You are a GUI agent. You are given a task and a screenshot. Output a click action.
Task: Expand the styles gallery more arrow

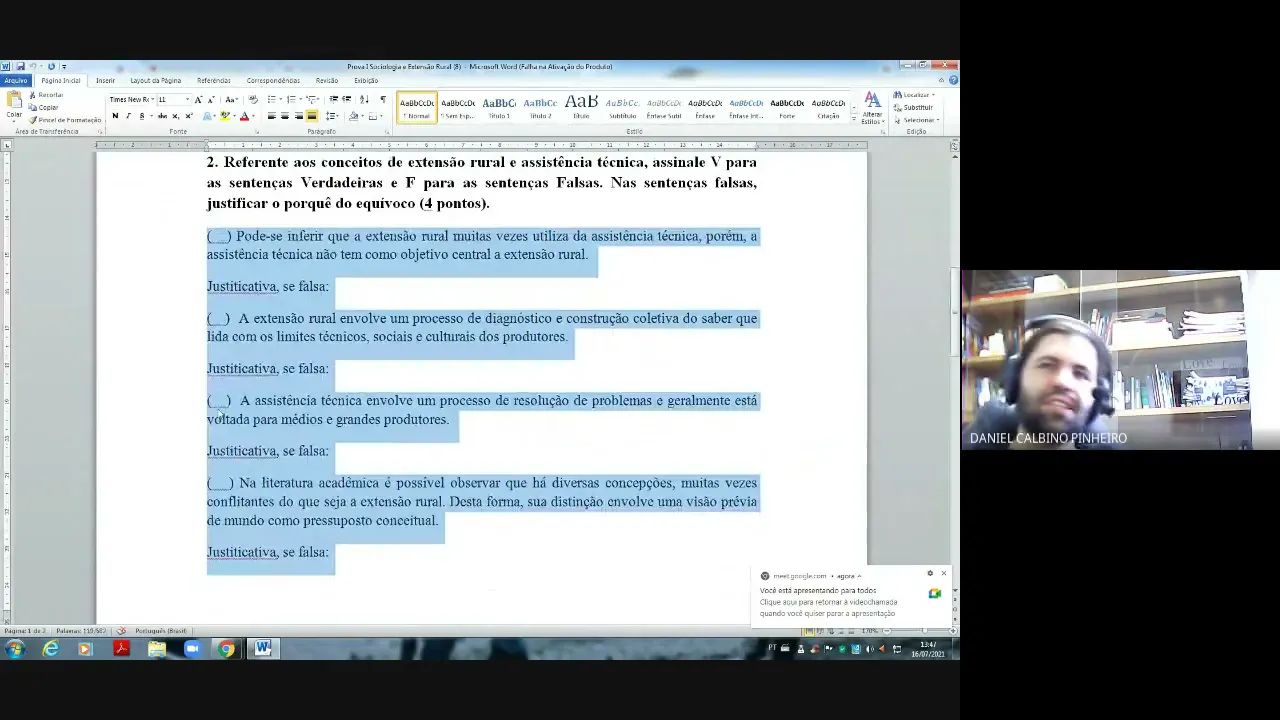[854, 119]
